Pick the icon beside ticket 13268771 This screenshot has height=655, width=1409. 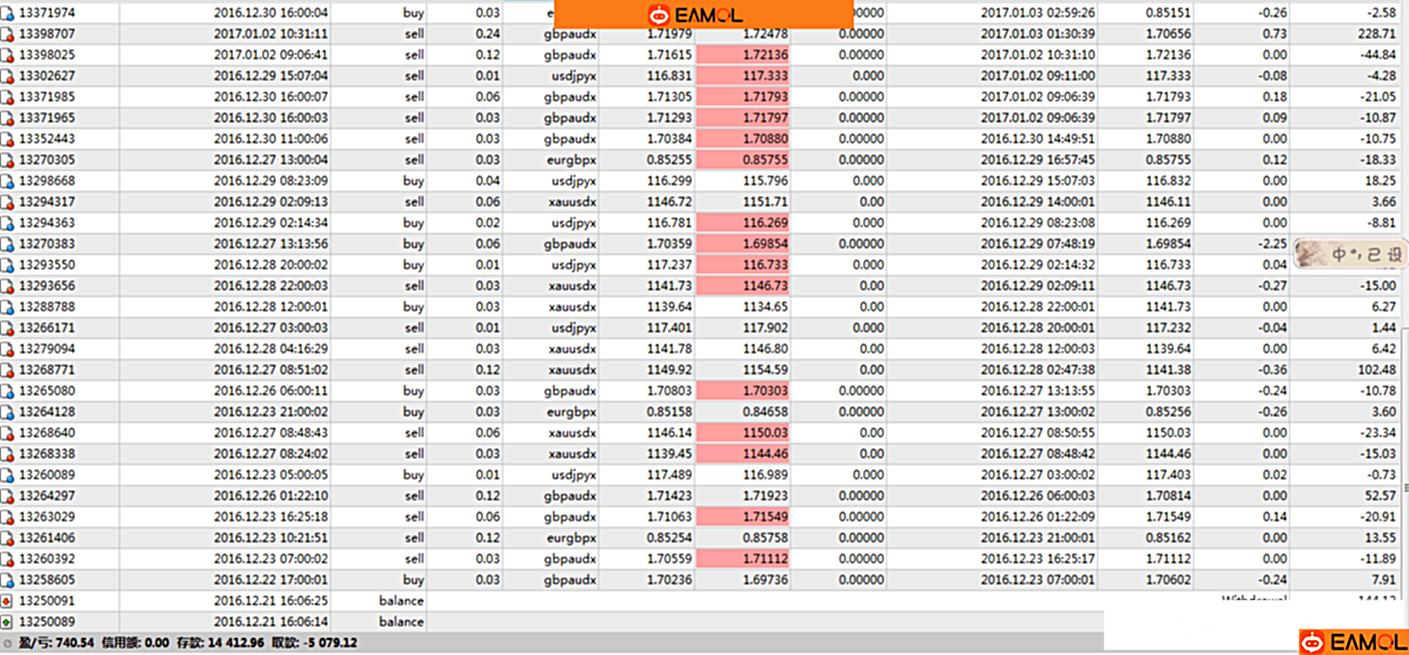click(x=7, y=370)
